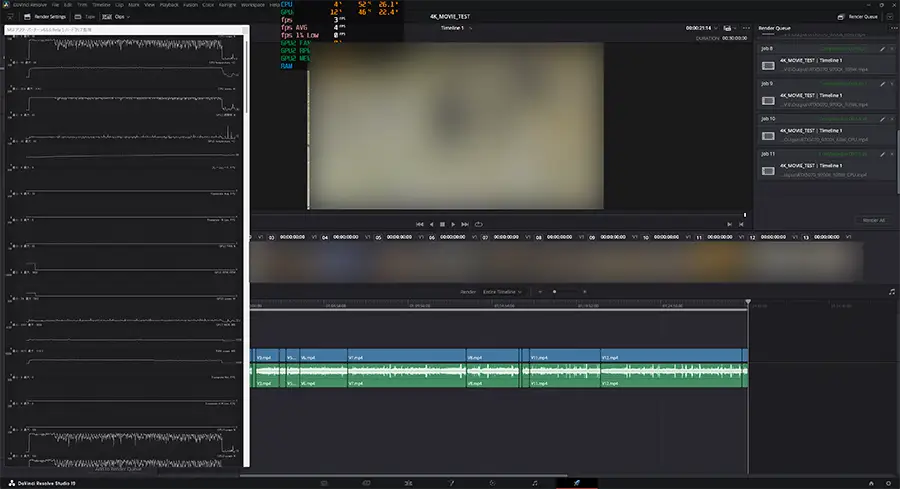The width and height of the screenshot is (900, 489).
Task: Open the File menu
Action: click(x=55, y=5)
